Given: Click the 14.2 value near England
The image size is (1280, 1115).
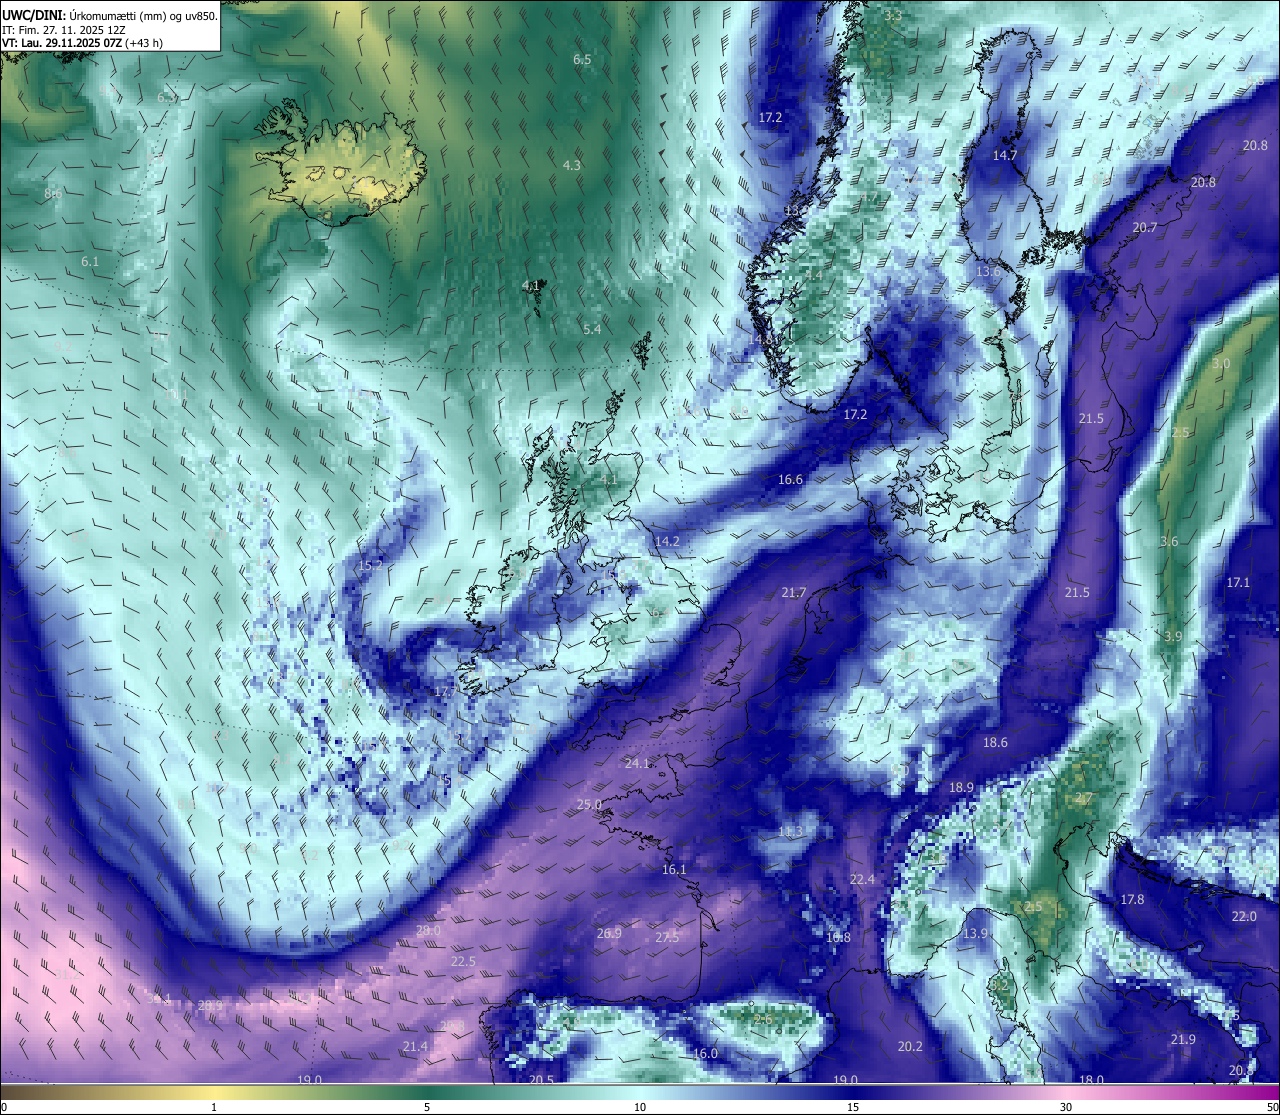Looking at the screenshot, I should click(667, 541).
